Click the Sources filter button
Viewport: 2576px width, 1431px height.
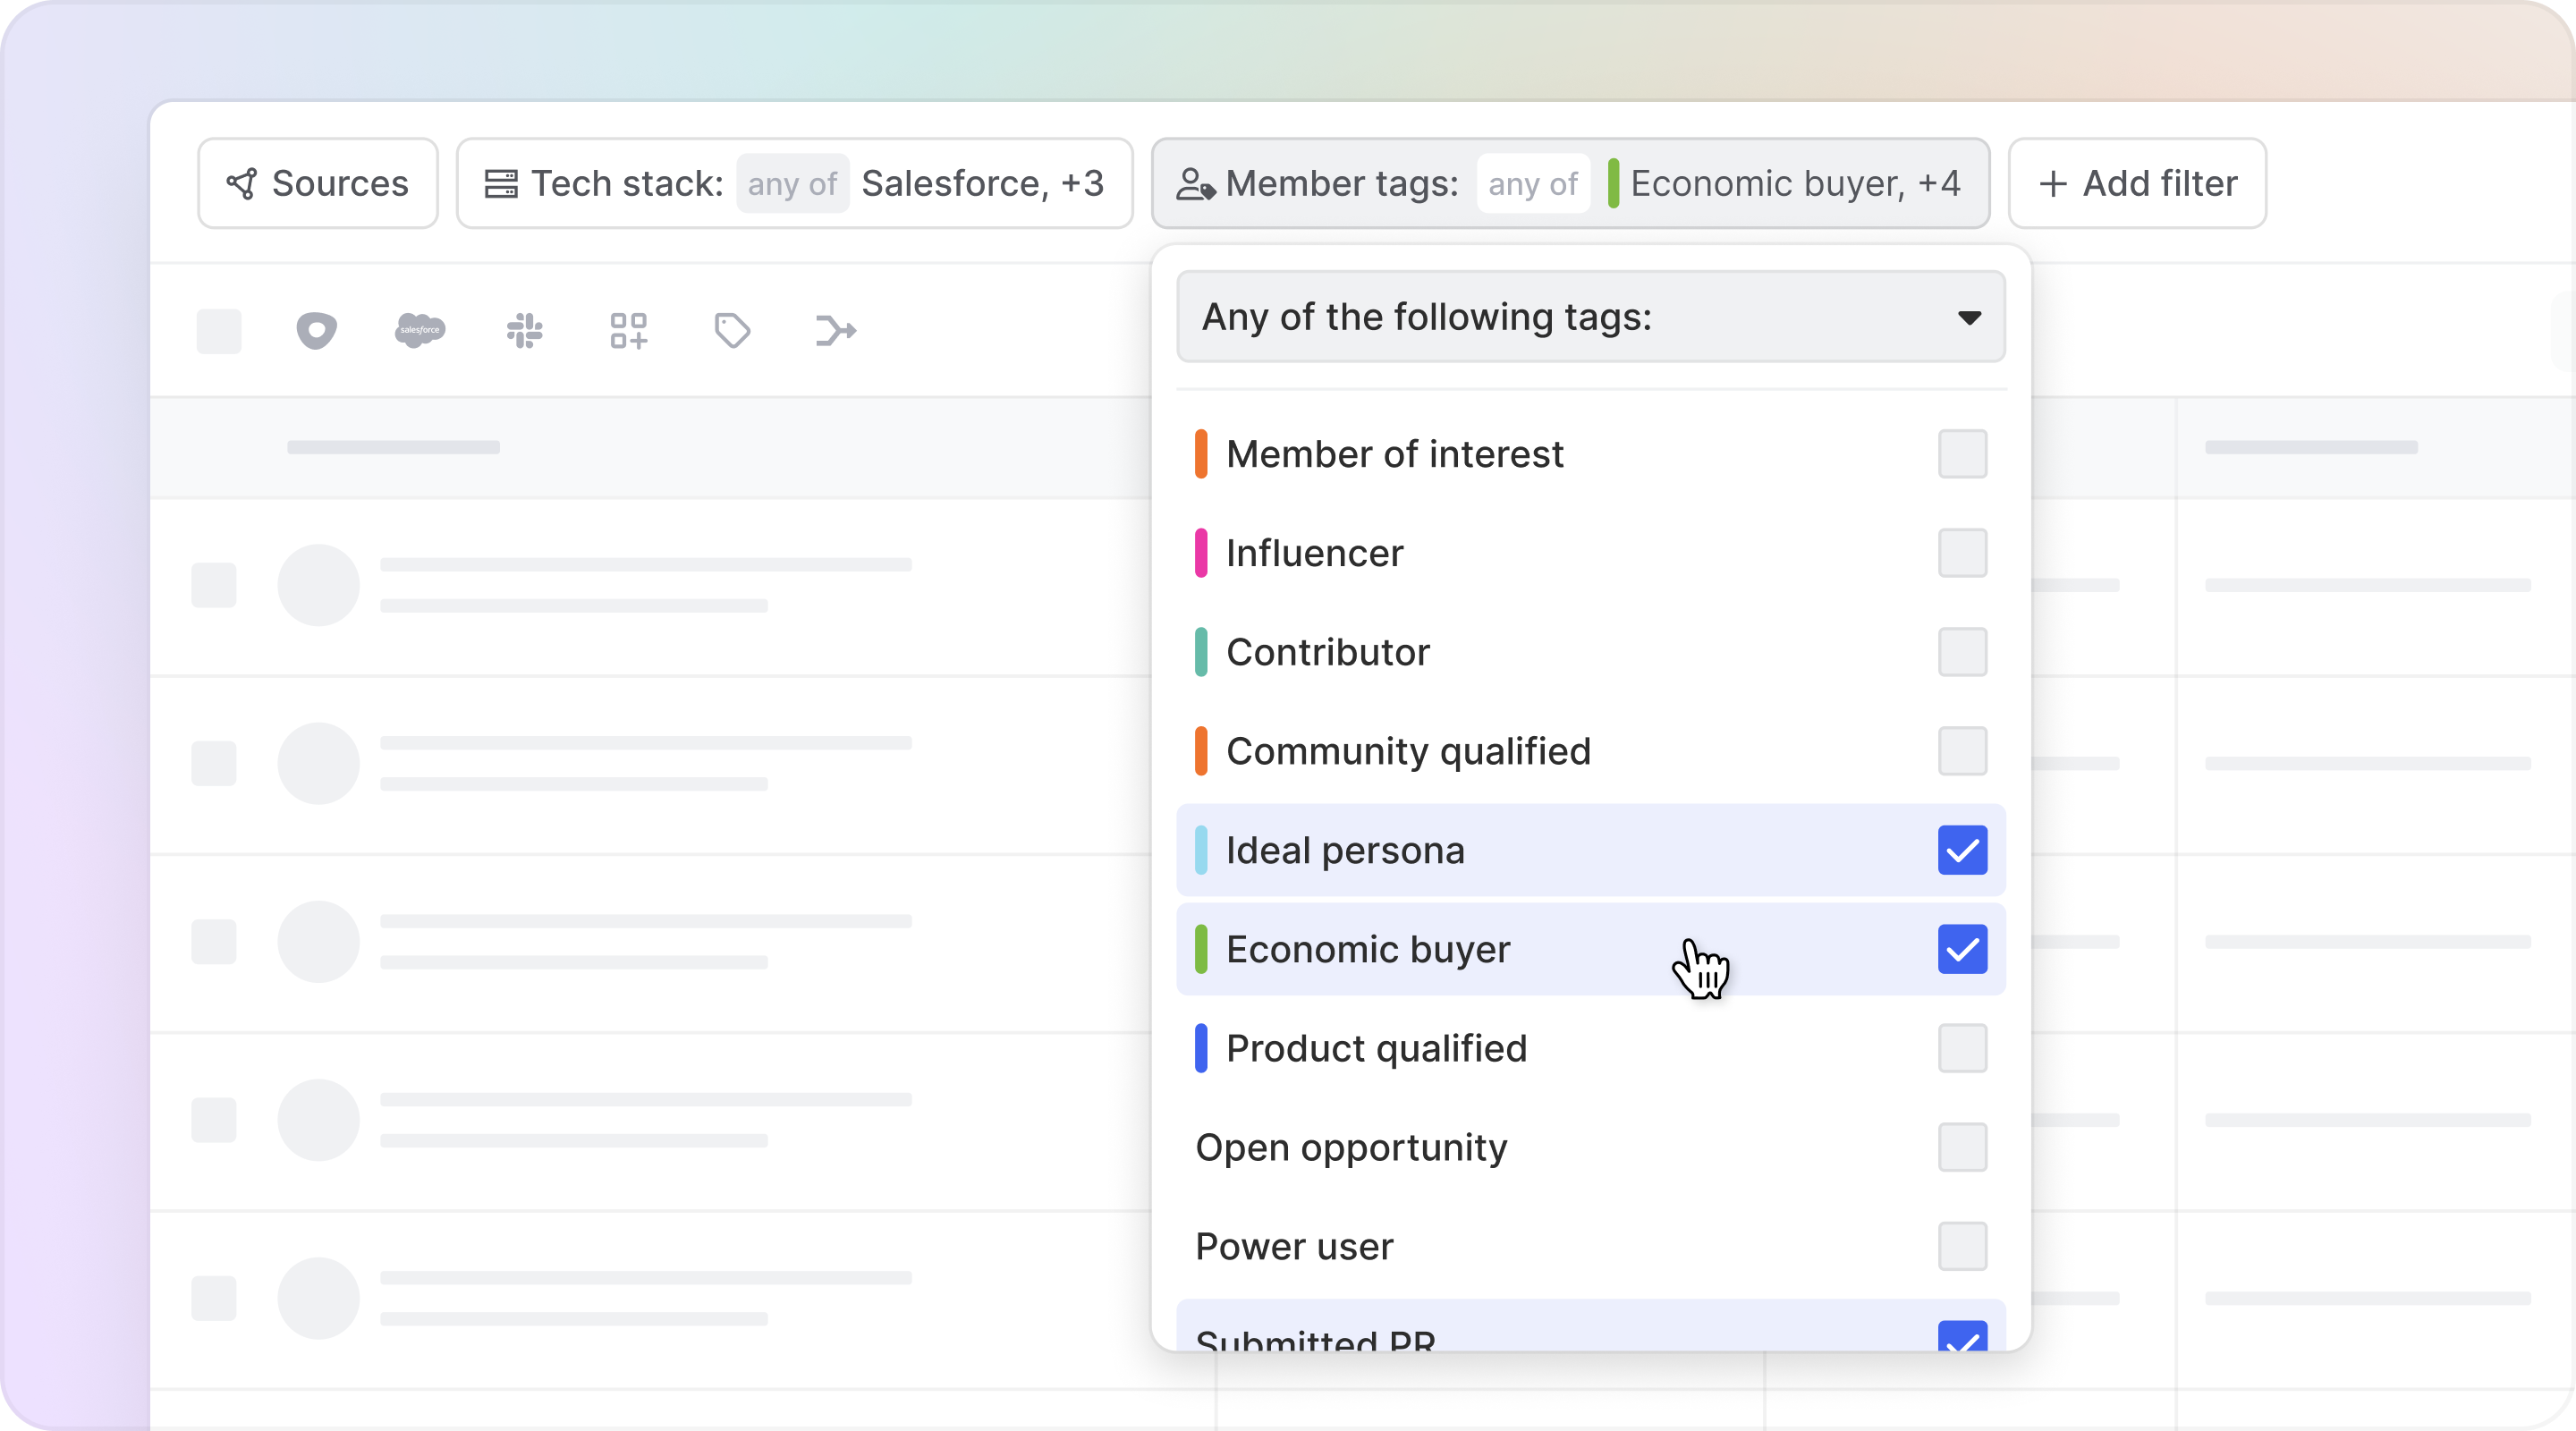318,183
